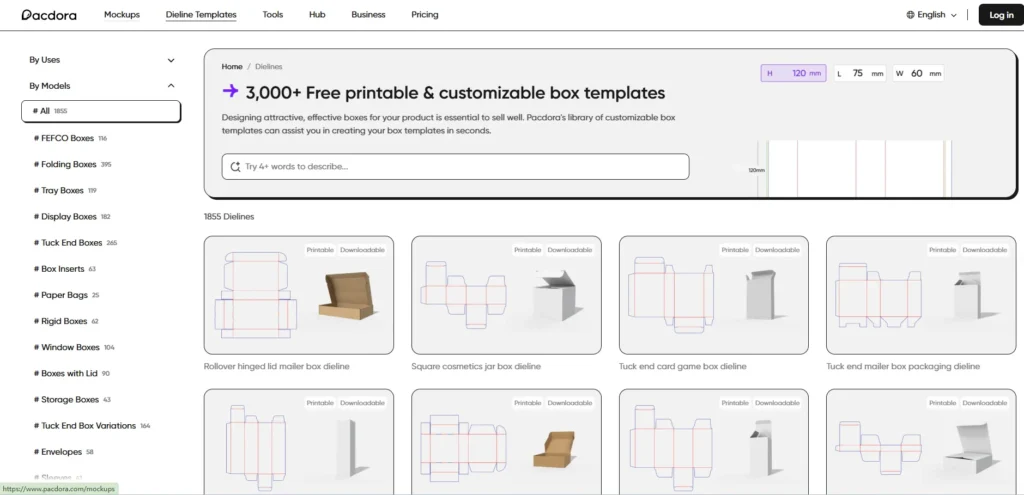1024x495 pixels.
Task: Click the H height dimension field
Action: coord(793,73)
